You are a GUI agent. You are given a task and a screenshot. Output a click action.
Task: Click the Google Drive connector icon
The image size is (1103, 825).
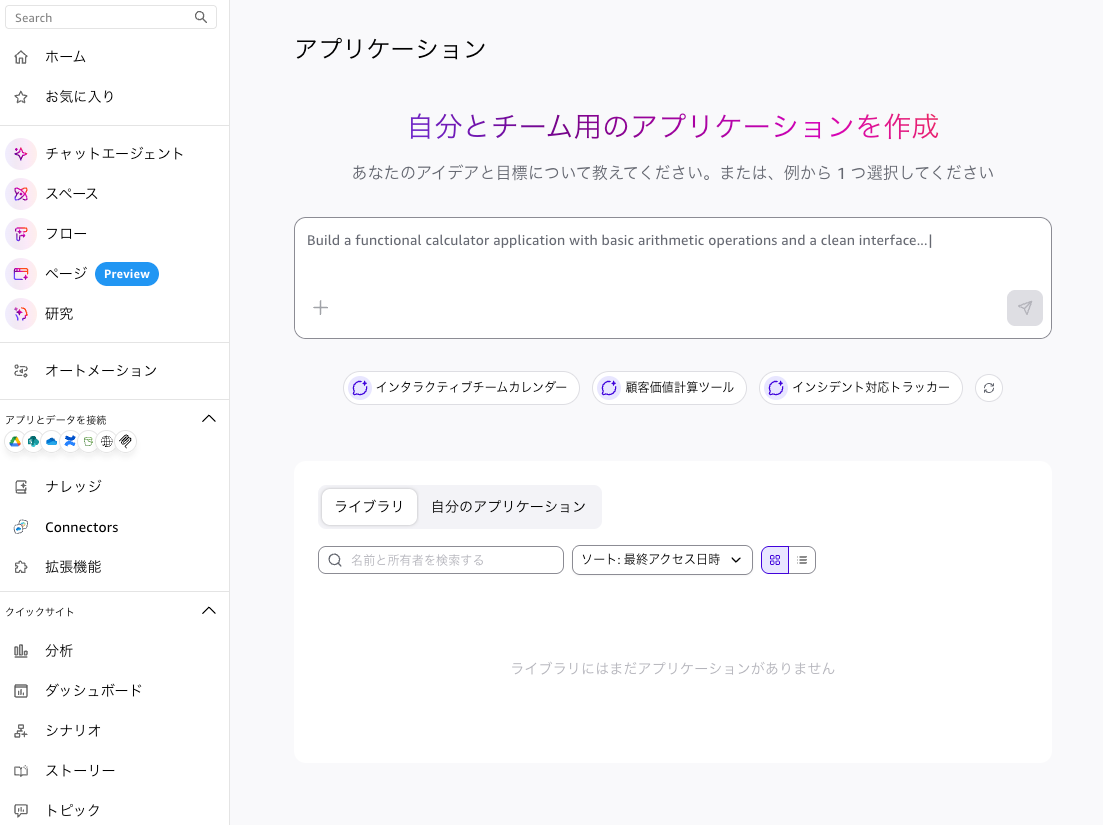click(x=14, y=441)
